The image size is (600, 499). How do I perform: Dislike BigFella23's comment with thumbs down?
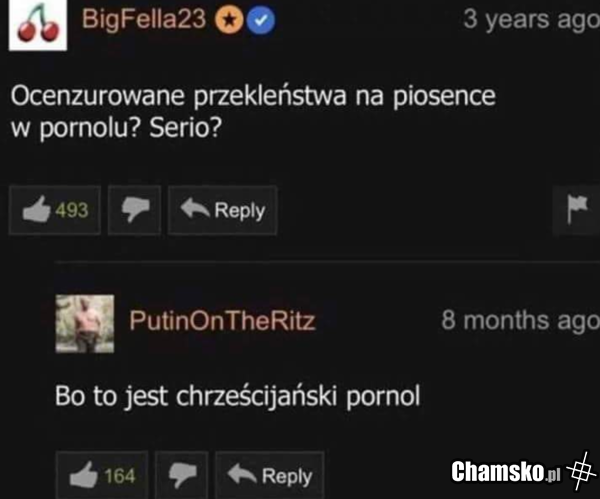[134, 210]
